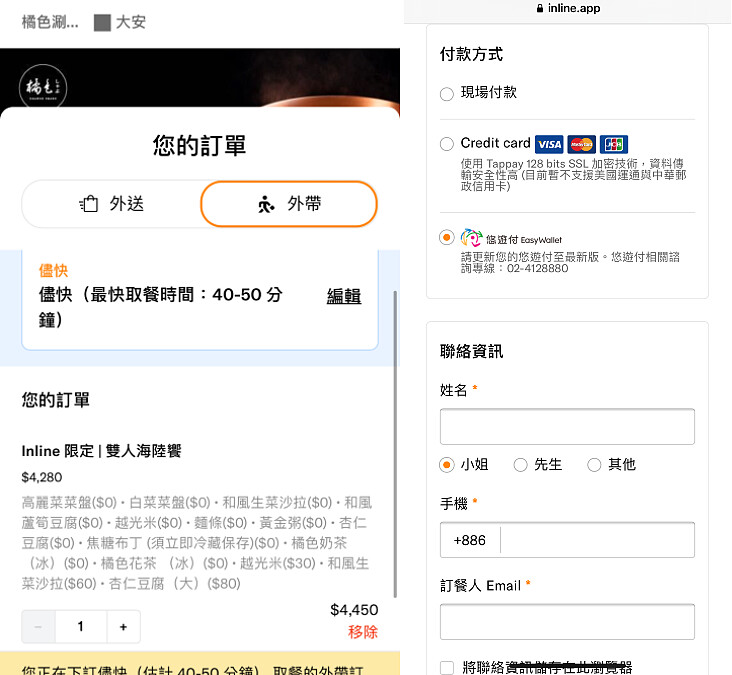The image size is (732, 675).
Task: Decrease item quantity with minus button
Action: pos(39,627)
